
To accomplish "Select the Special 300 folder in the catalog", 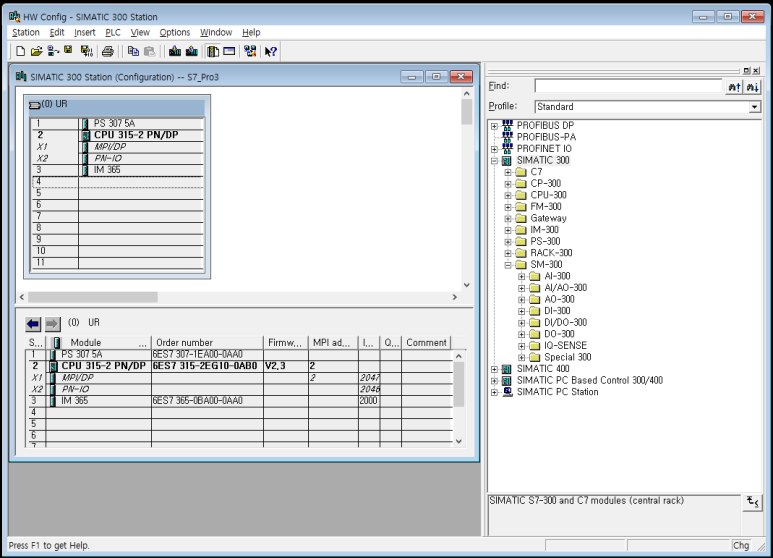I will click(567, 357).
